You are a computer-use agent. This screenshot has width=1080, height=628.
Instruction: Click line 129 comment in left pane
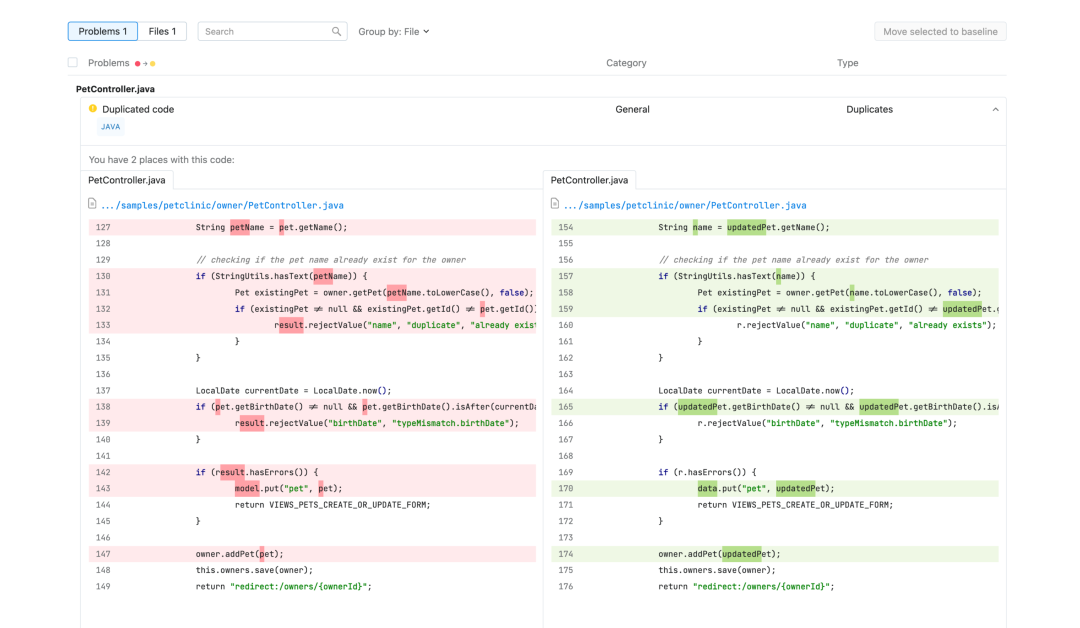pos(331,260)
